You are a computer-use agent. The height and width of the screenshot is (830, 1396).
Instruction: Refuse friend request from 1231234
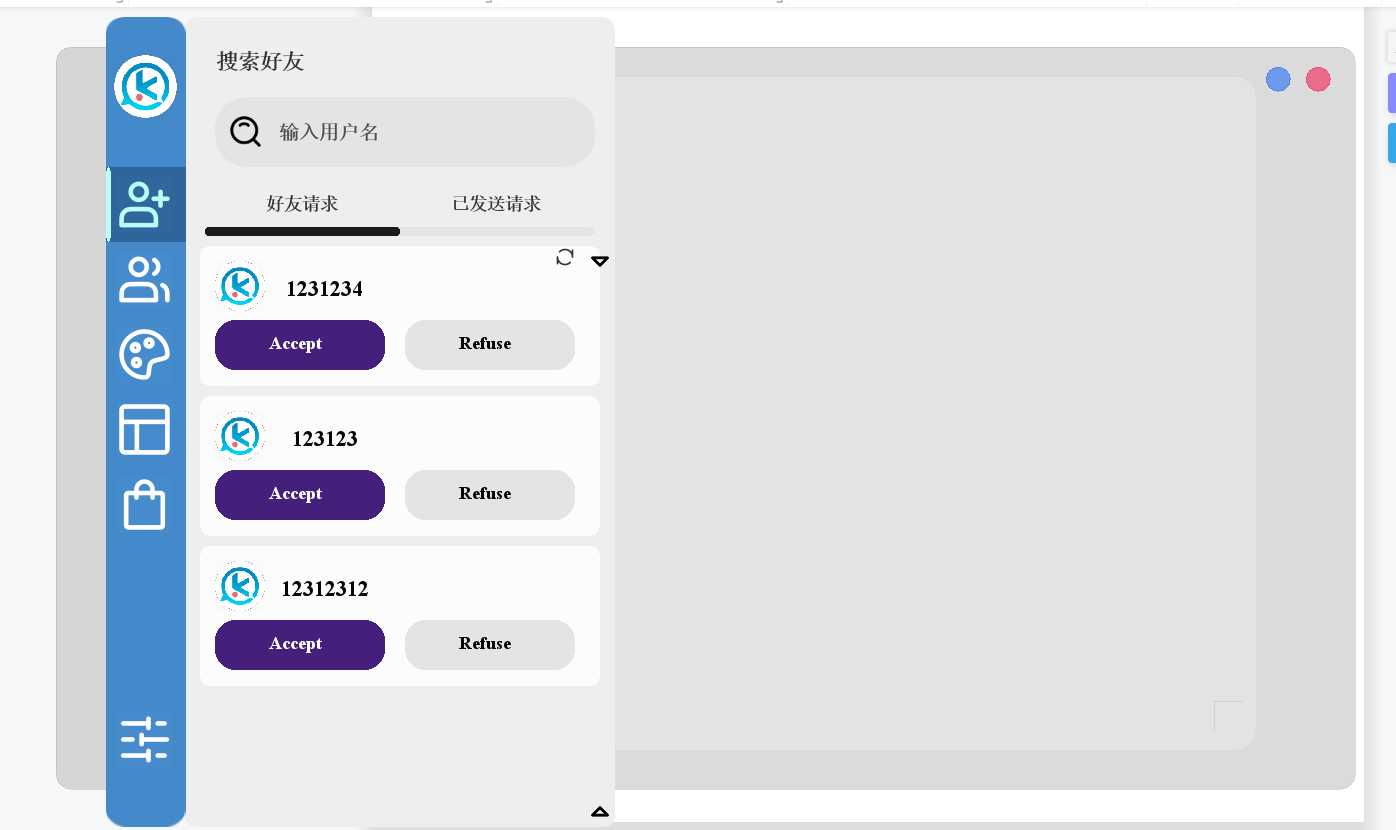pyautogui.click(x=490, y=344)
